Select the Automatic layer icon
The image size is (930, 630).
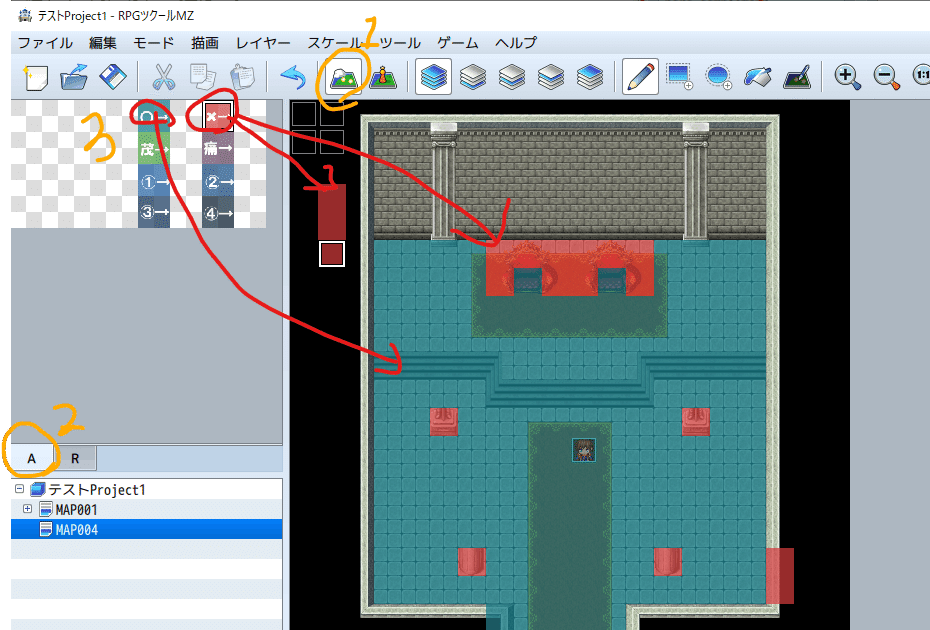click(x=434, y=77)
